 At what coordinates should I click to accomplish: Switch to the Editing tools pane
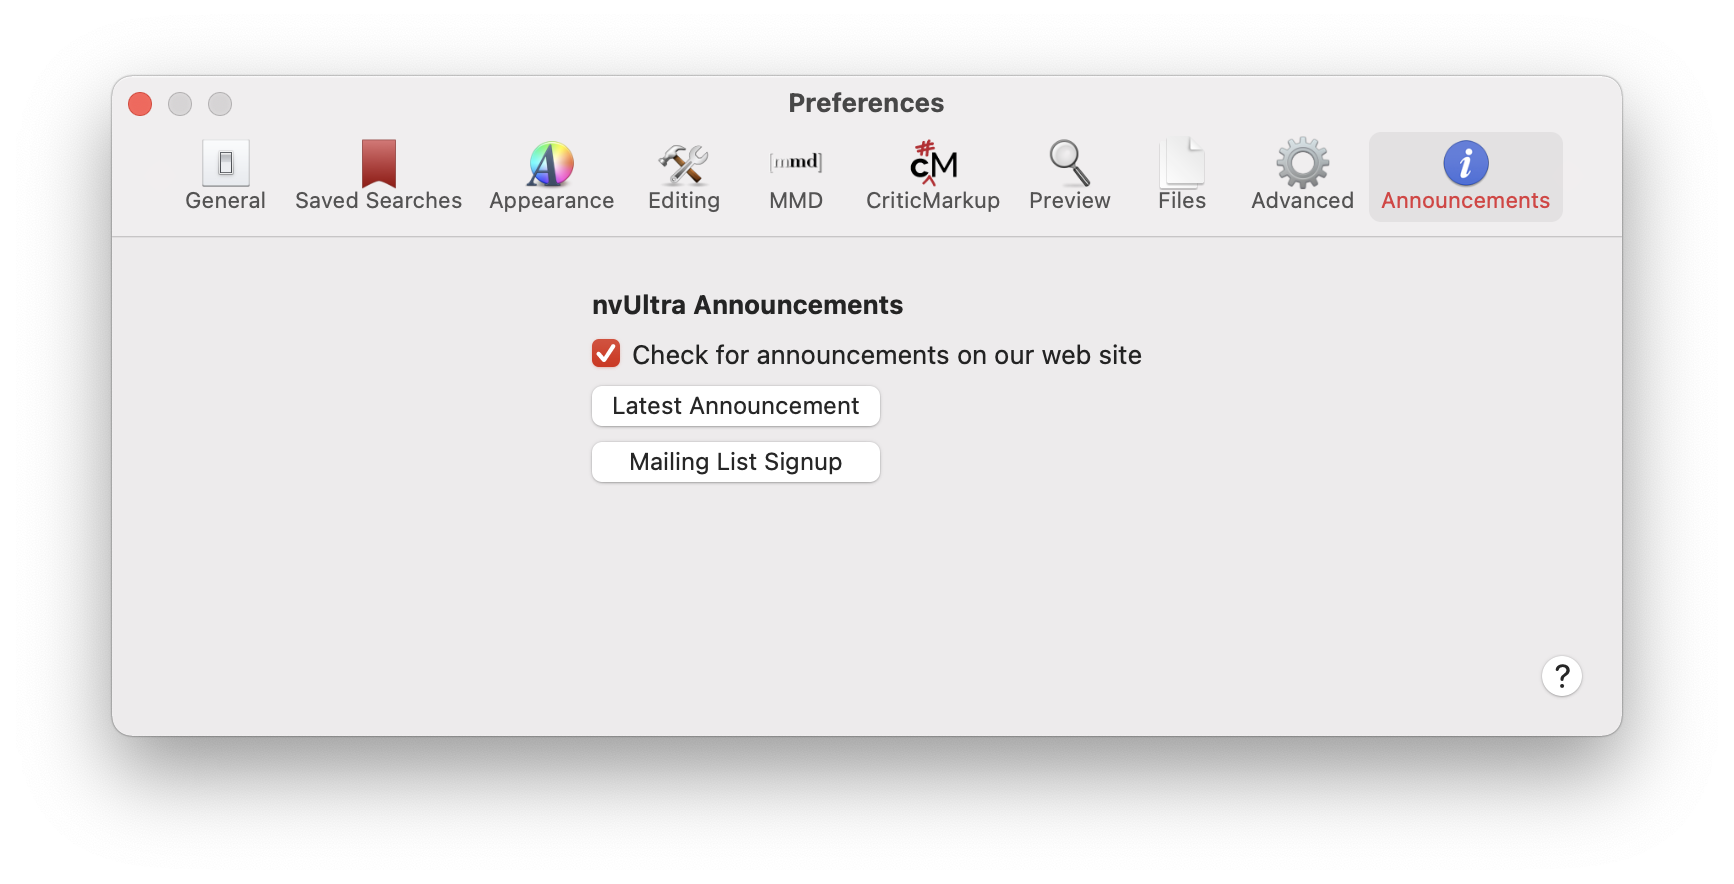click(x=684, y=176)
